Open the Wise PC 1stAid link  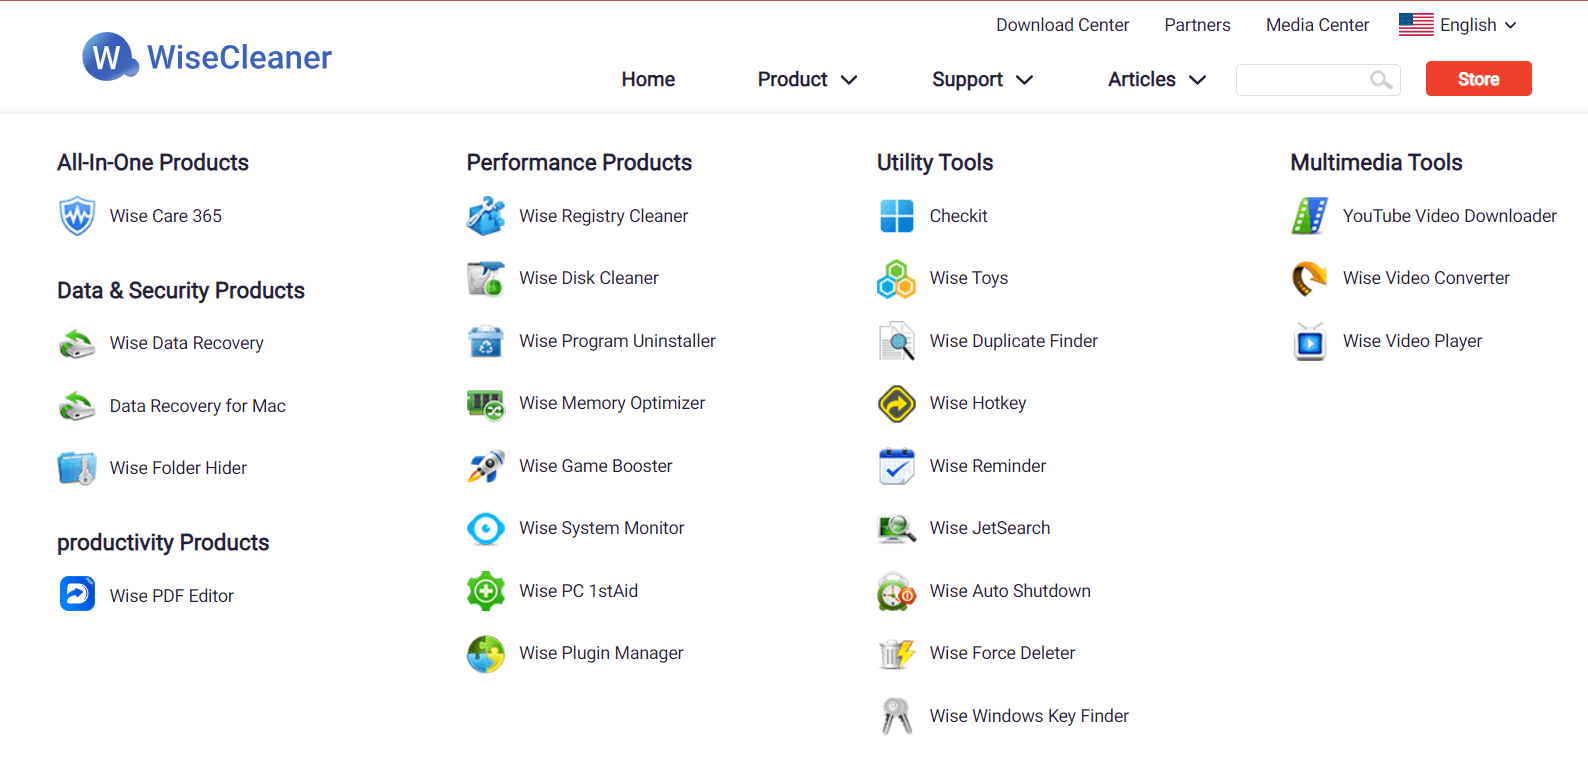pyautogui.click(x=579, y=591)
